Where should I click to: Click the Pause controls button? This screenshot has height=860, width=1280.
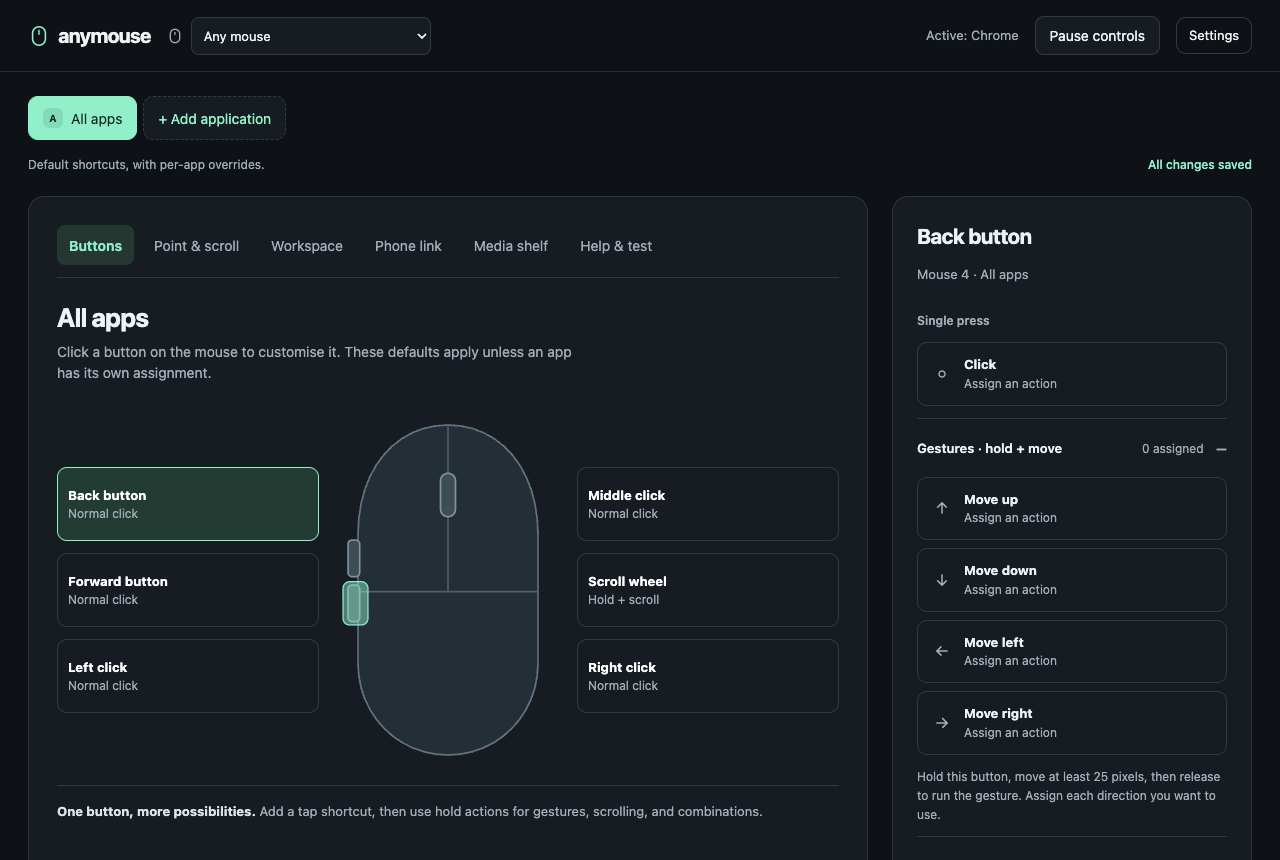[x=1097, y=35]
